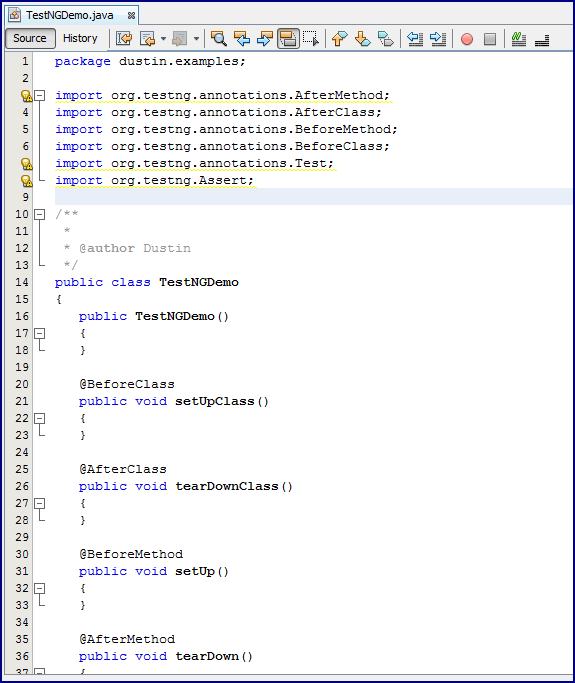Viewport: 575px width, 683px height.
Task: Toggle Rectangular Selection mode
Action: [311, 39]
